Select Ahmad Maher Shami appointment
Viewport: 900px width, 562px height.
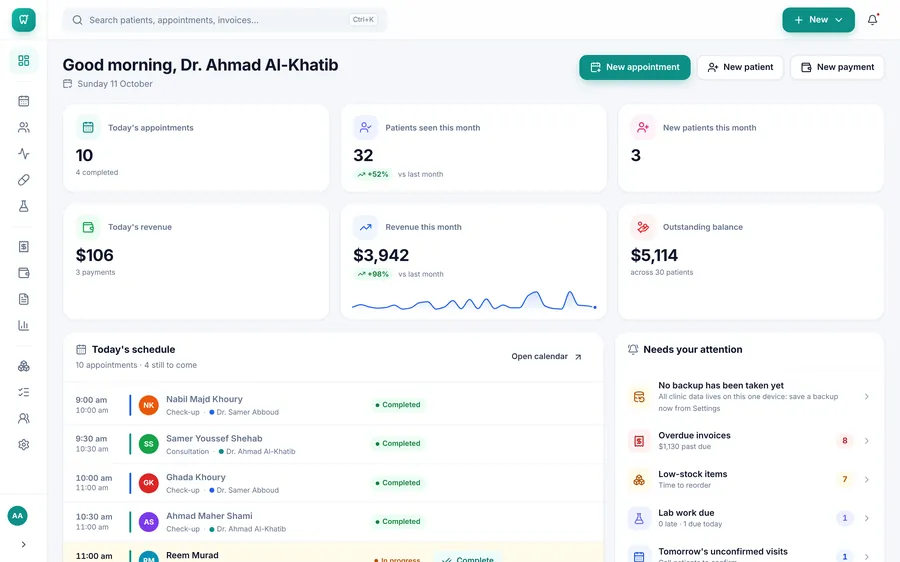click(x=333, y=522)
